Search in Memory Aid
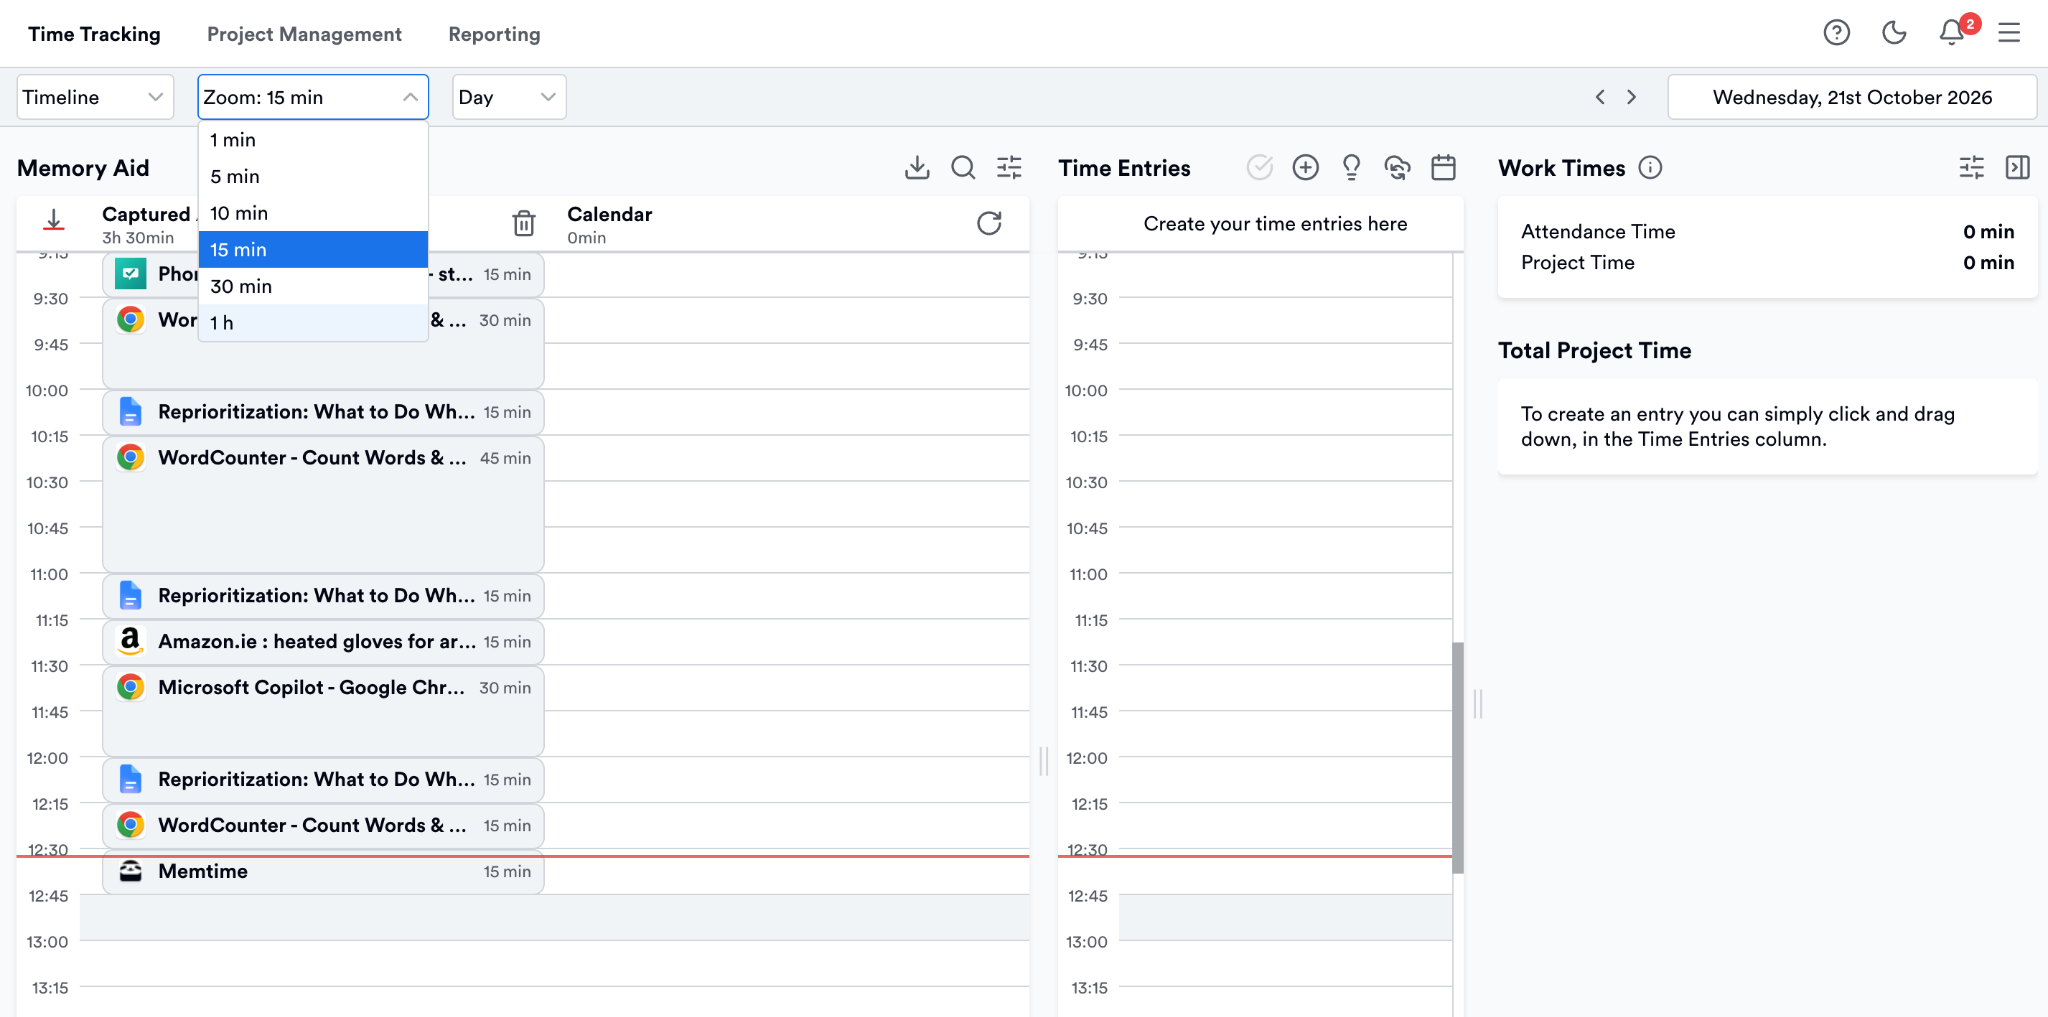 pyautogui.click(x=963, y=167)
